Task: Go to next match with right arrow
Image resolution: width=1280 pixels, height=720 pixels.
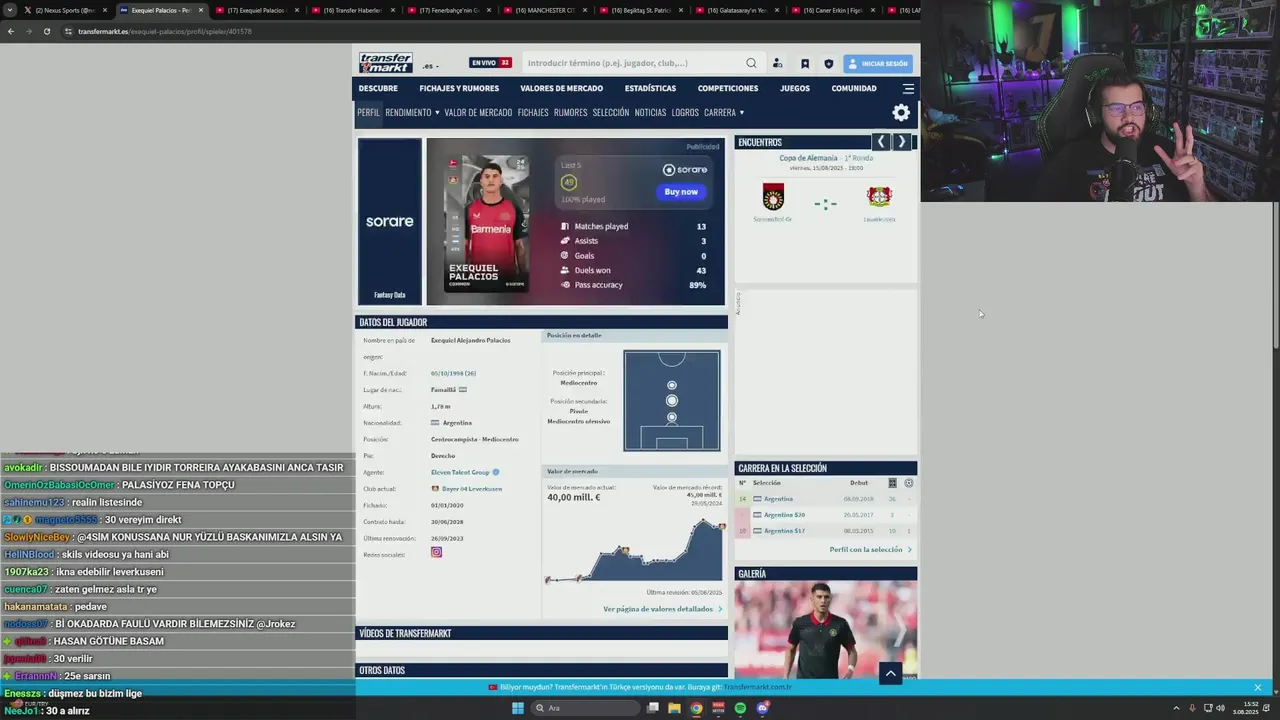Action: point(901,142)
